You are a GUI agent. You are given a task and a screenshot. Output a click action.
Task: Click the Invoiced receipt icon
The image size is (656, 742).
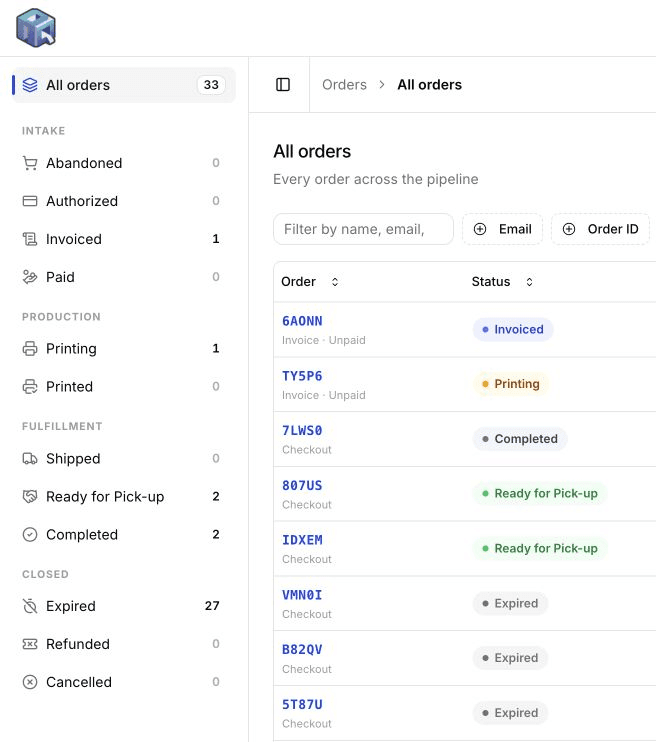[30, 239]
